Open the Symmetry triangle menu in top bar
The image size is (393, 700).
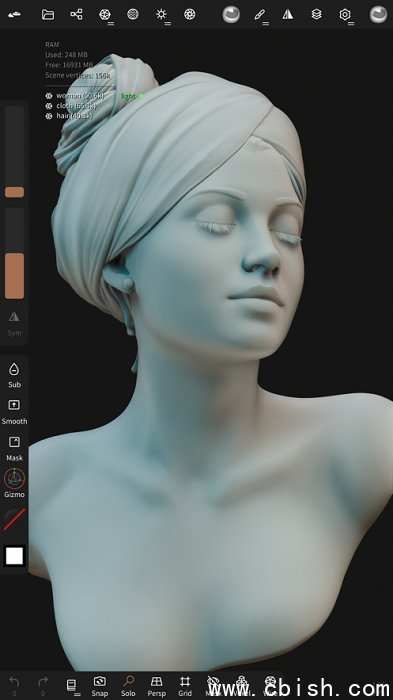click(288, 15)
